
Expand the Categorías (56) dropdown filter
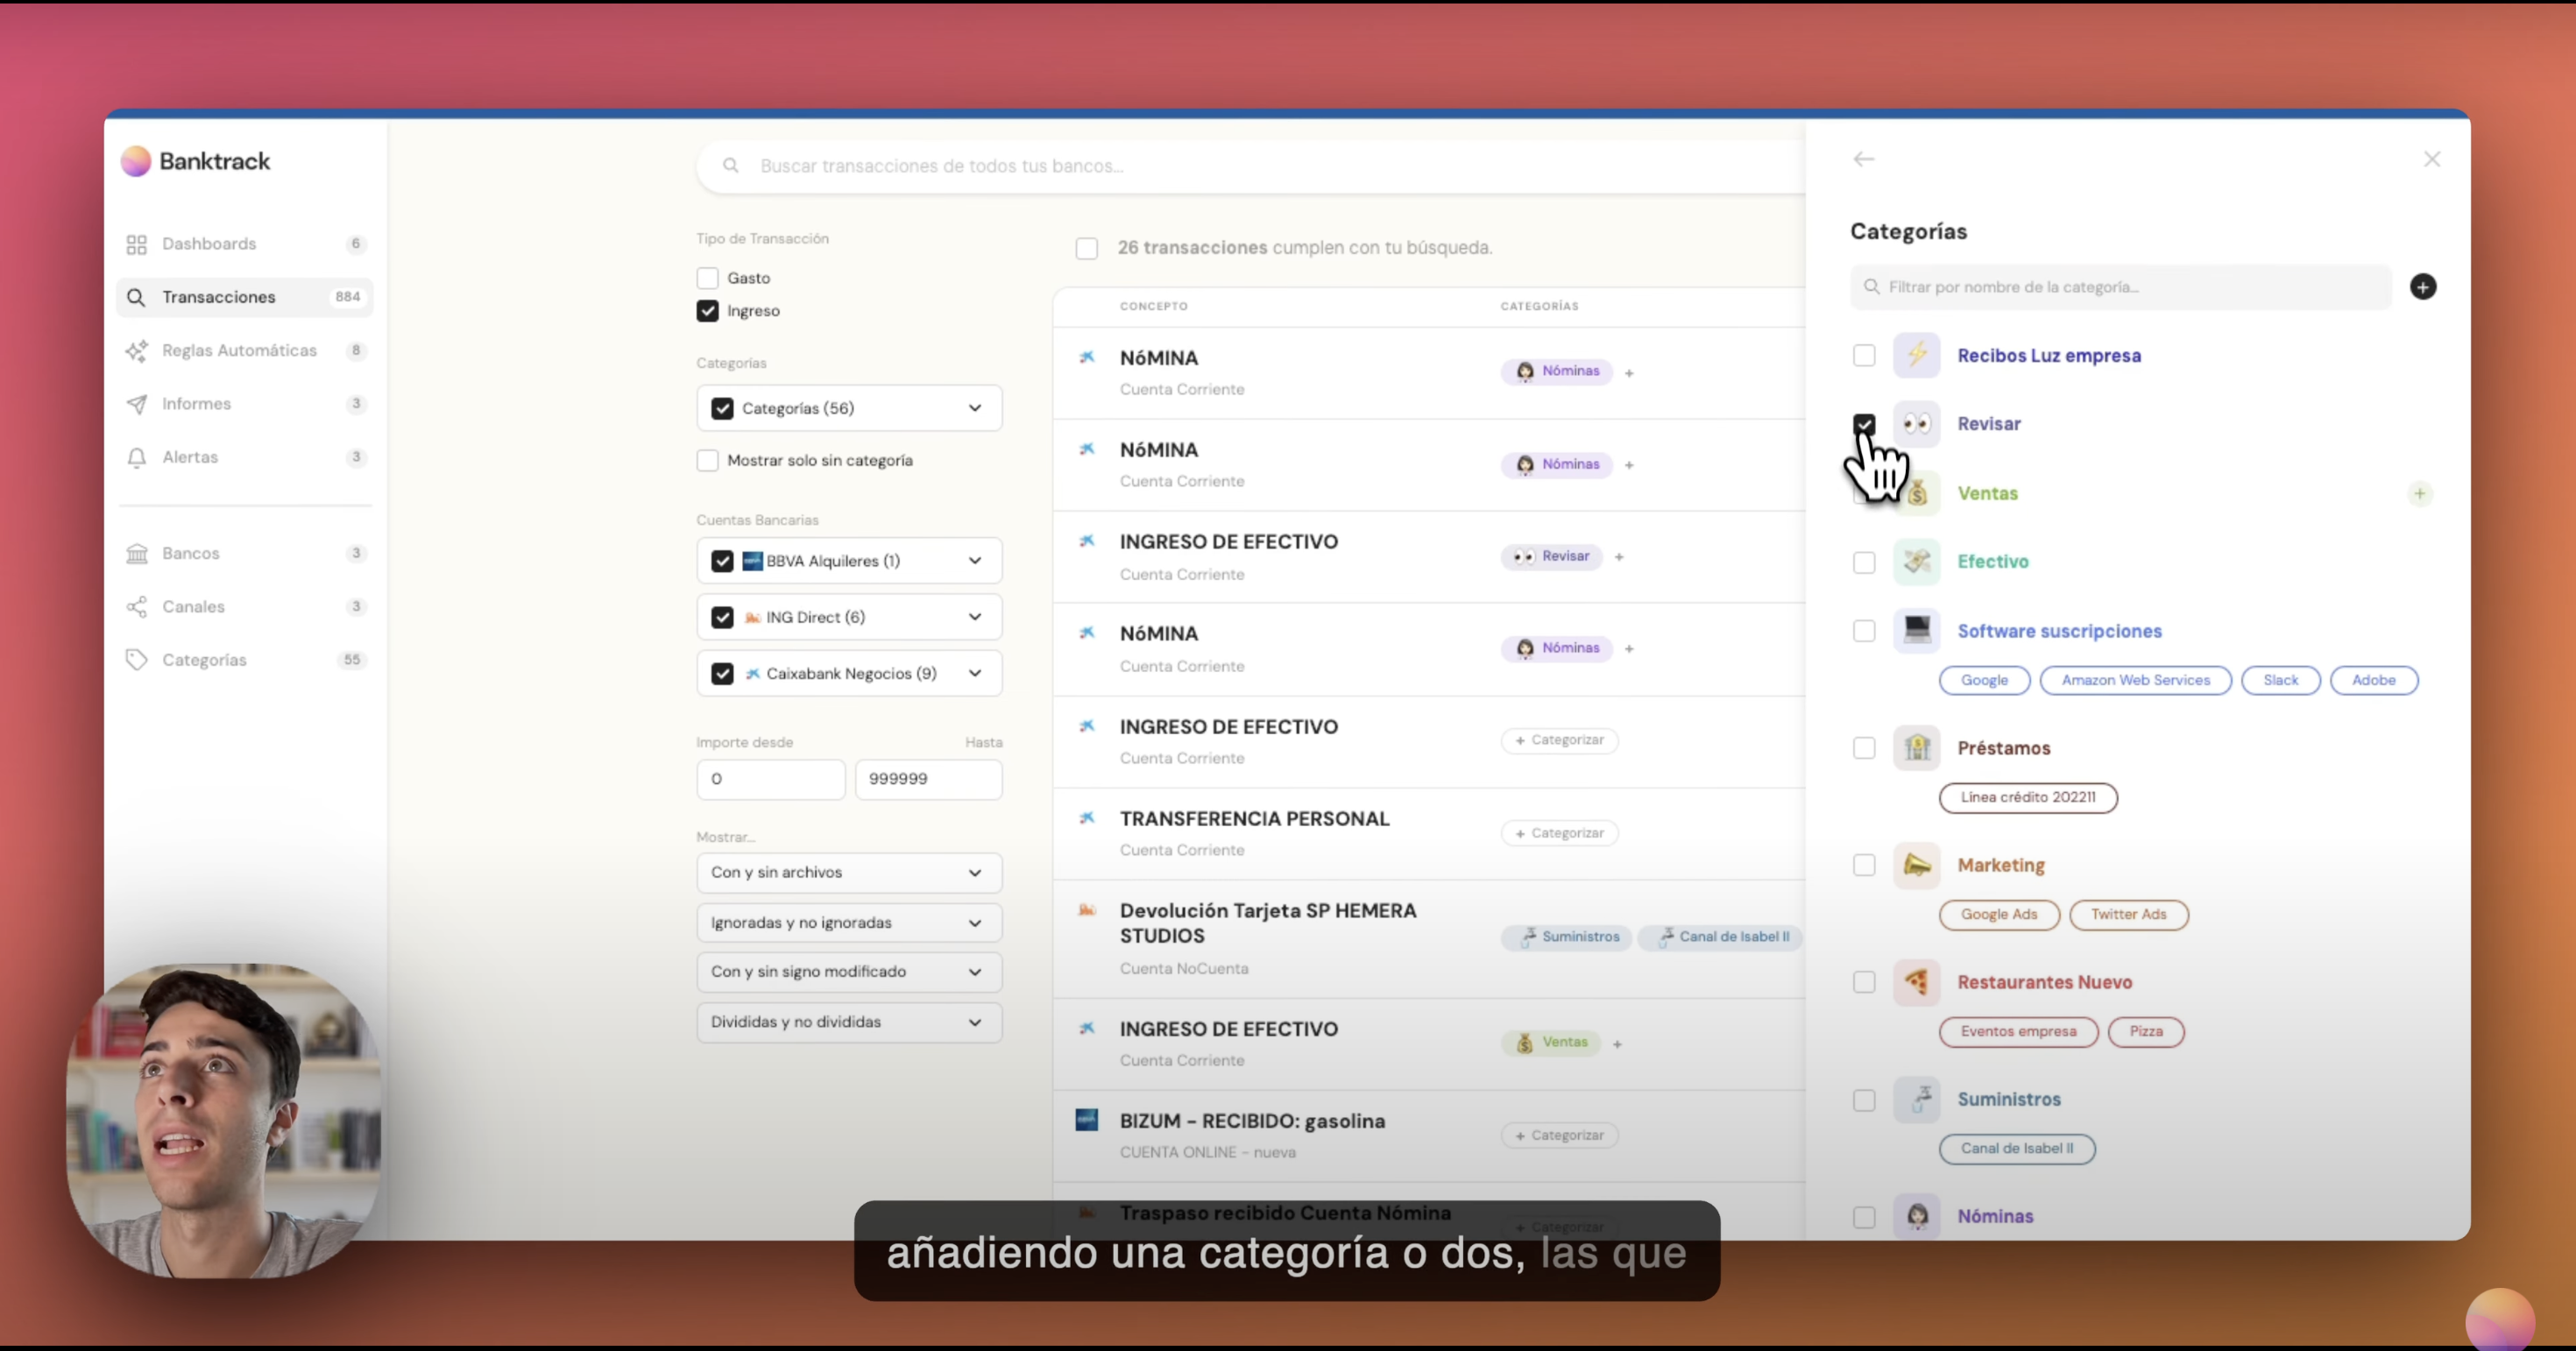(x=973, y=407)
